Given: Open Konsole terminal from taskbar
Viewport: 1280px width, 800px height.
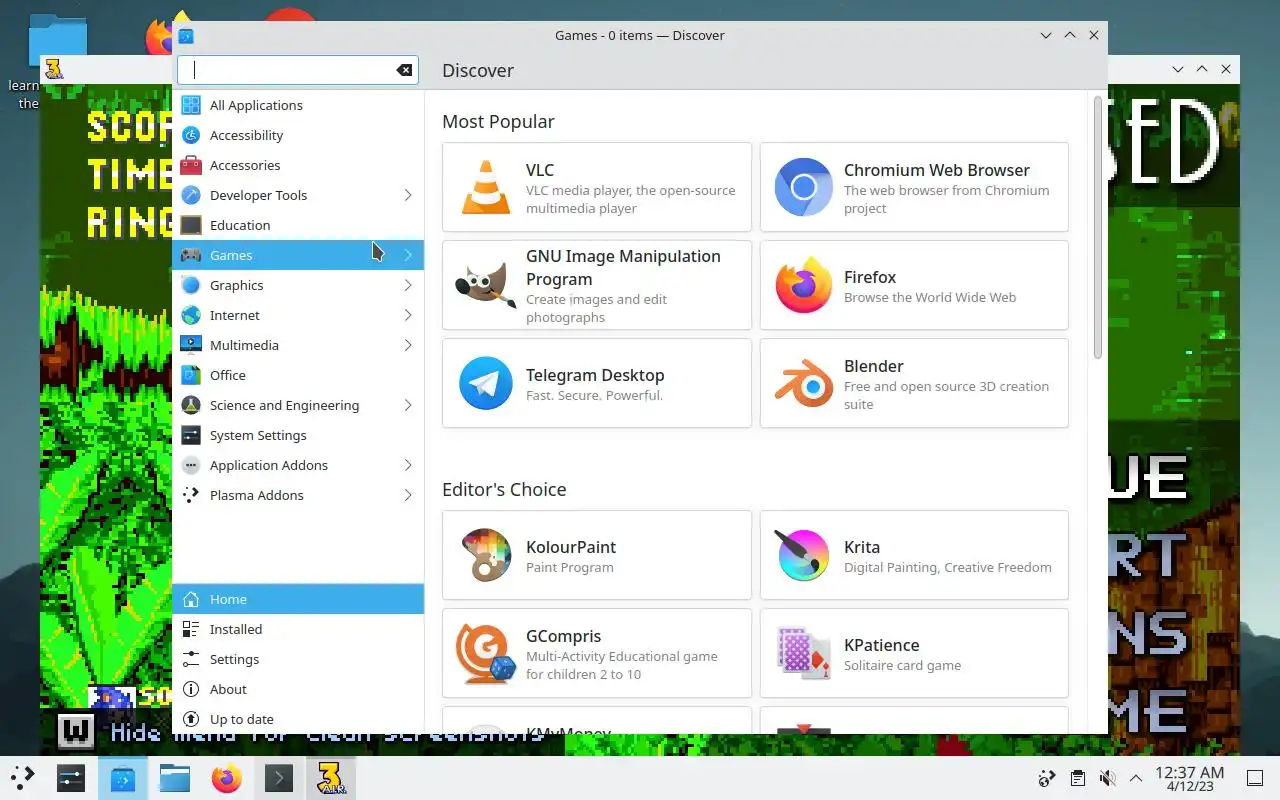Looking at the screenshot, I should tap(279, 778).
